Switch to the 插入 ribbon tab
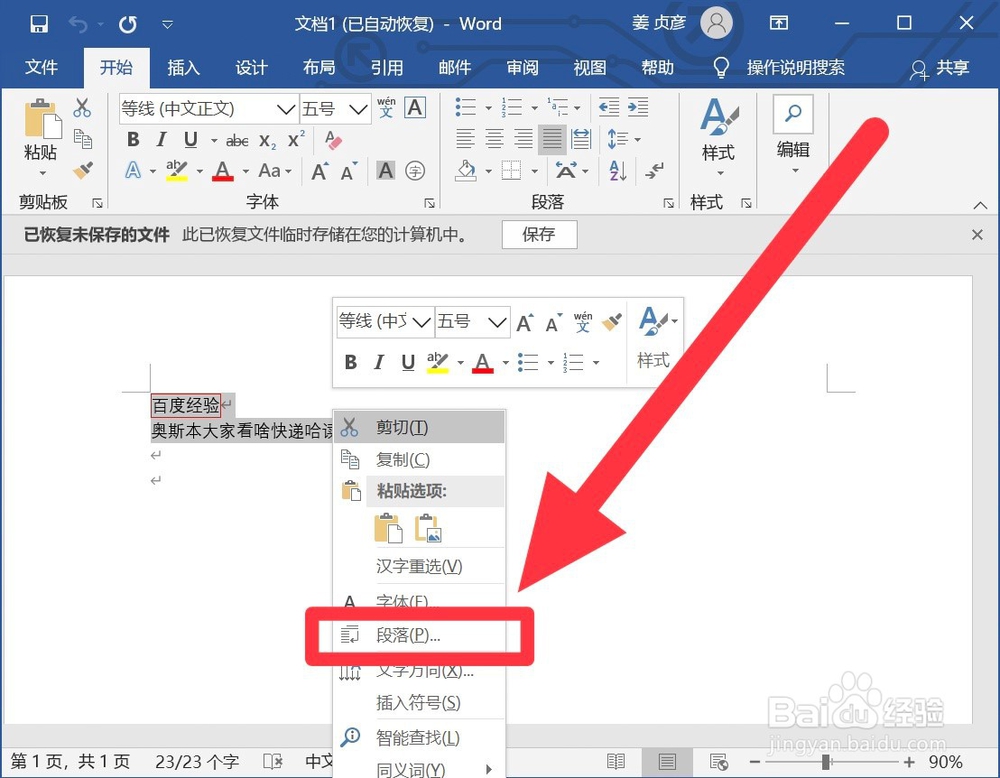1000x778 pixels. pos(182,68)
